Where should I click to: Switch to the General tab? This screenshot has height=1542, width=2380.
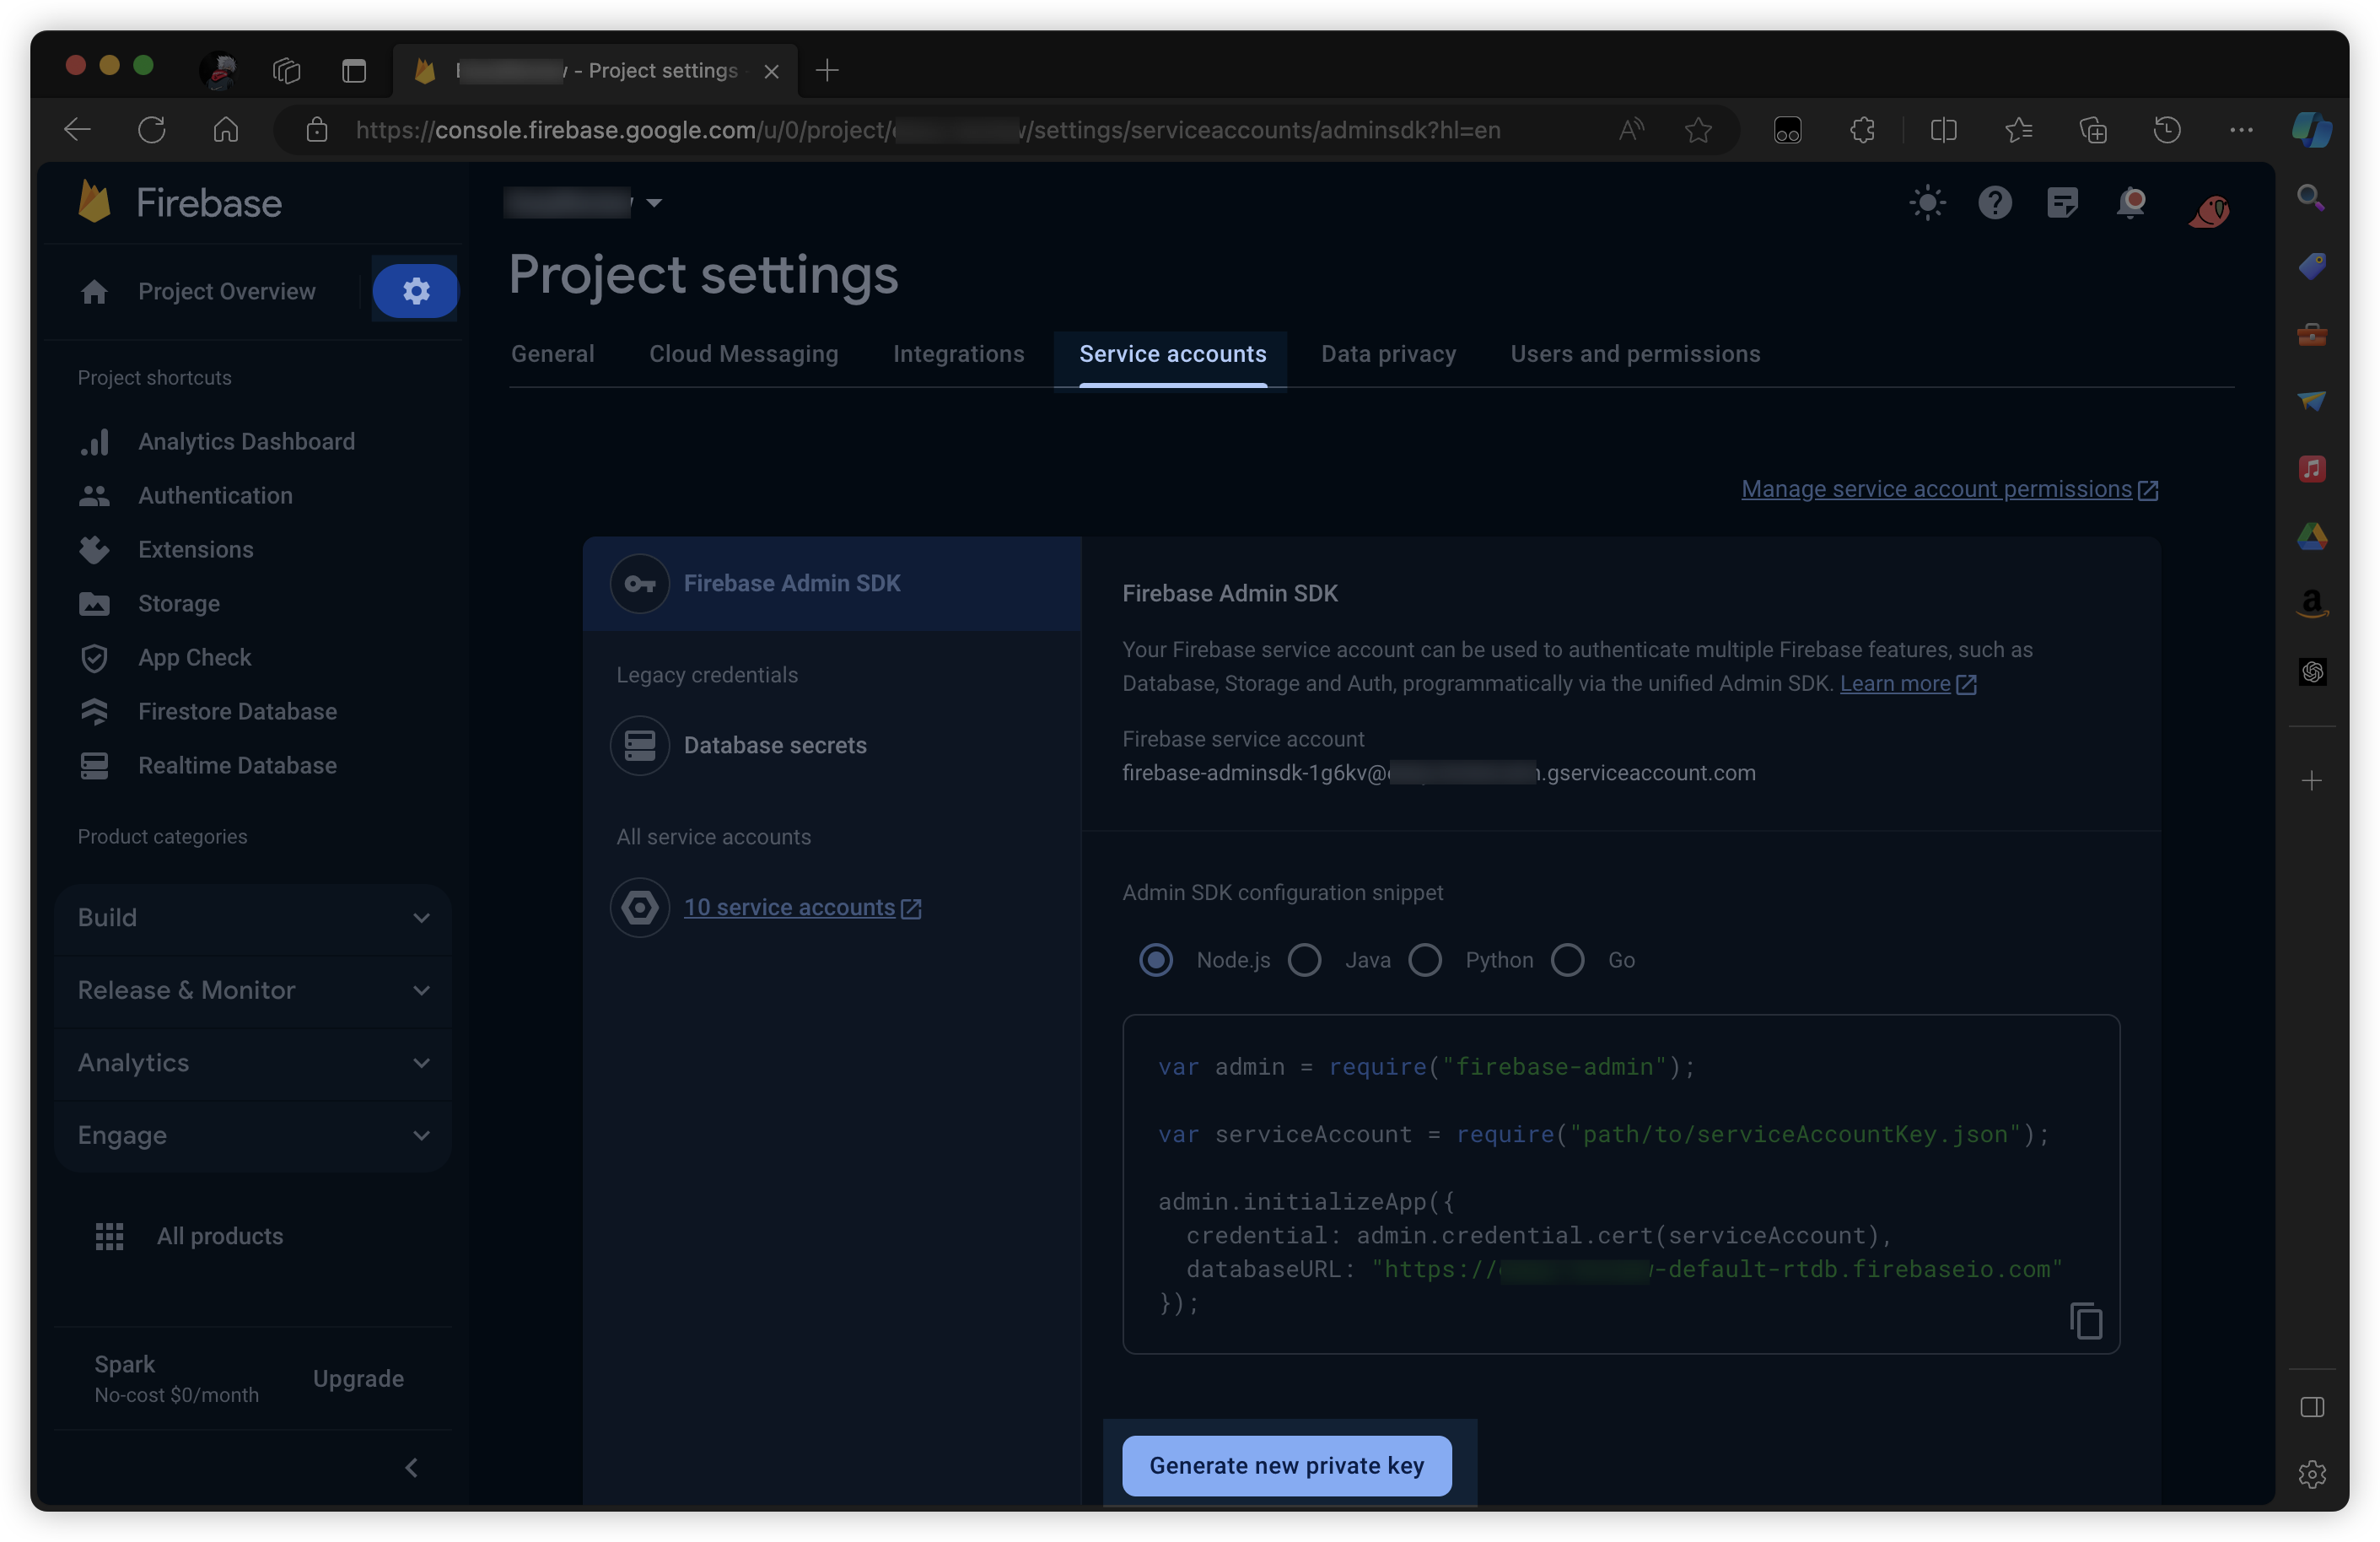tap(553, 354)
